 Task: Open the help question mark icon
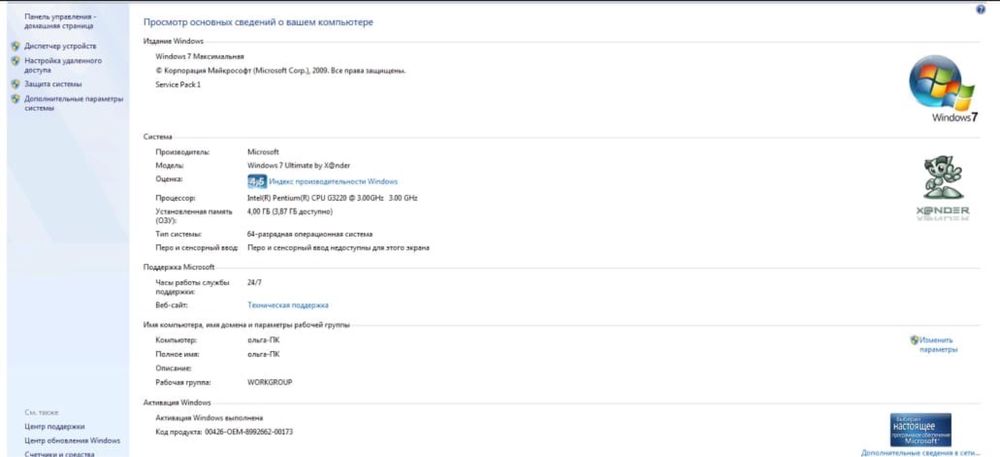[x=980, y=10]
